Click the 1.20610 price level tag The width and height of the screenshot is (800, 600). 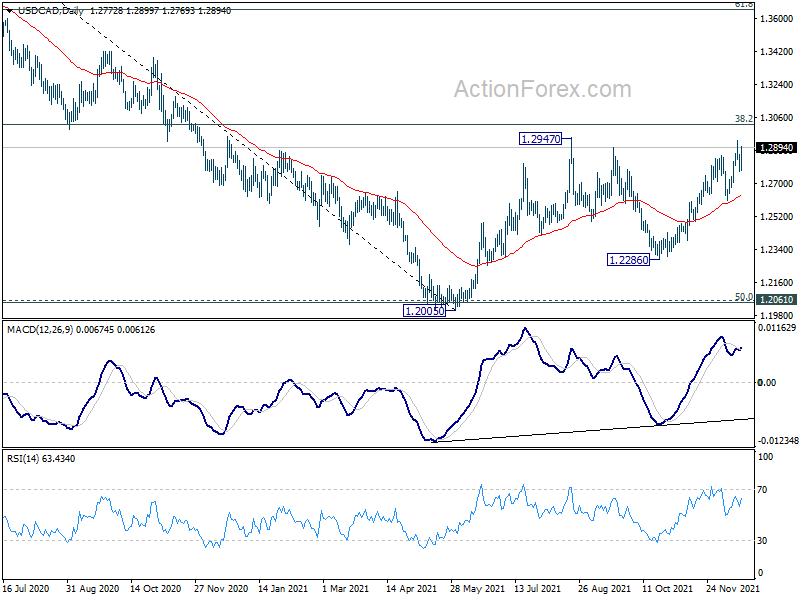[x=776, y=300]
